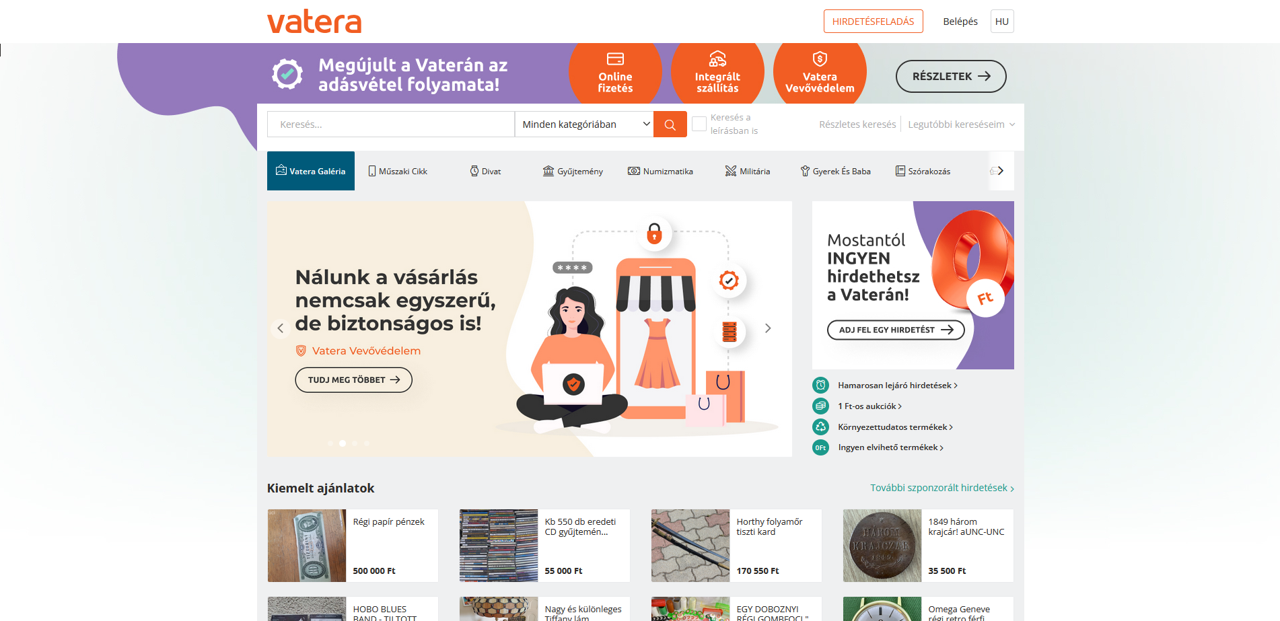Viewport: 1280px width, 621px height.
Task: Select the second carousel pagination dot
Action: click(x=343, y=443)
